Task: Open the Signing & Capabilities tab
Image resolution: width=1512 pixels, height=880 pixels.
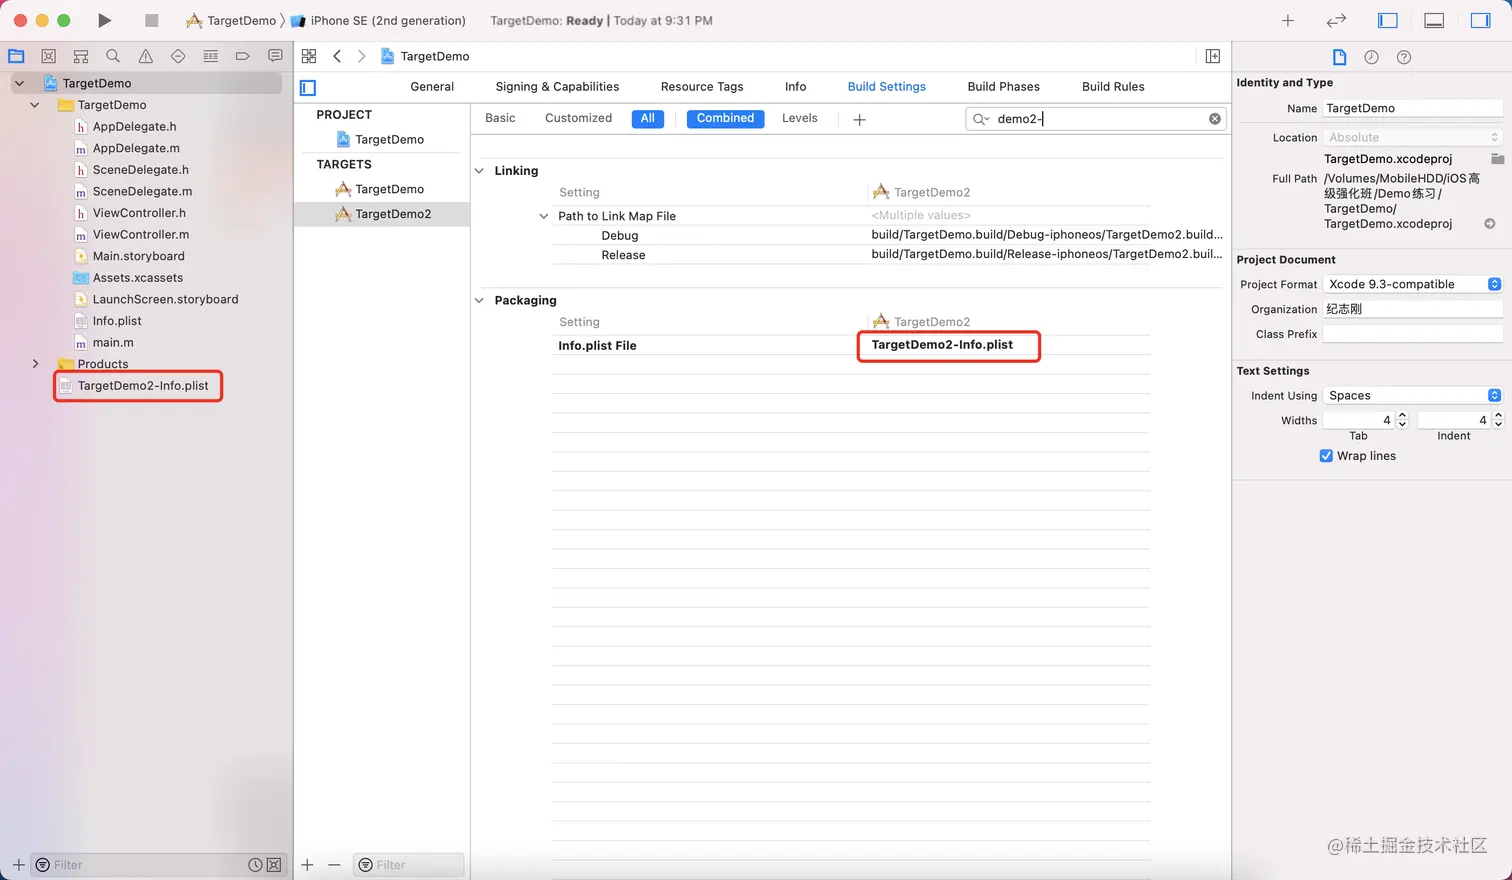Action: pyautogui.click(x=557, y=87)
